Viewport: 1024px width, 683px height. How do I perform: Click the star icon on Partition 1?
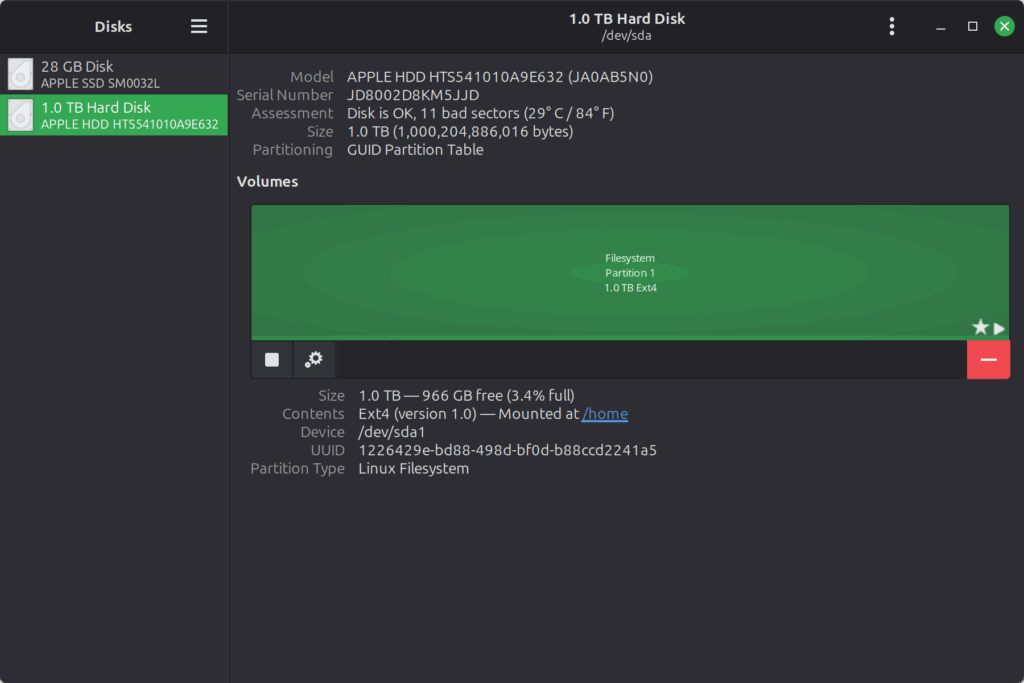(x=980, y=328)
